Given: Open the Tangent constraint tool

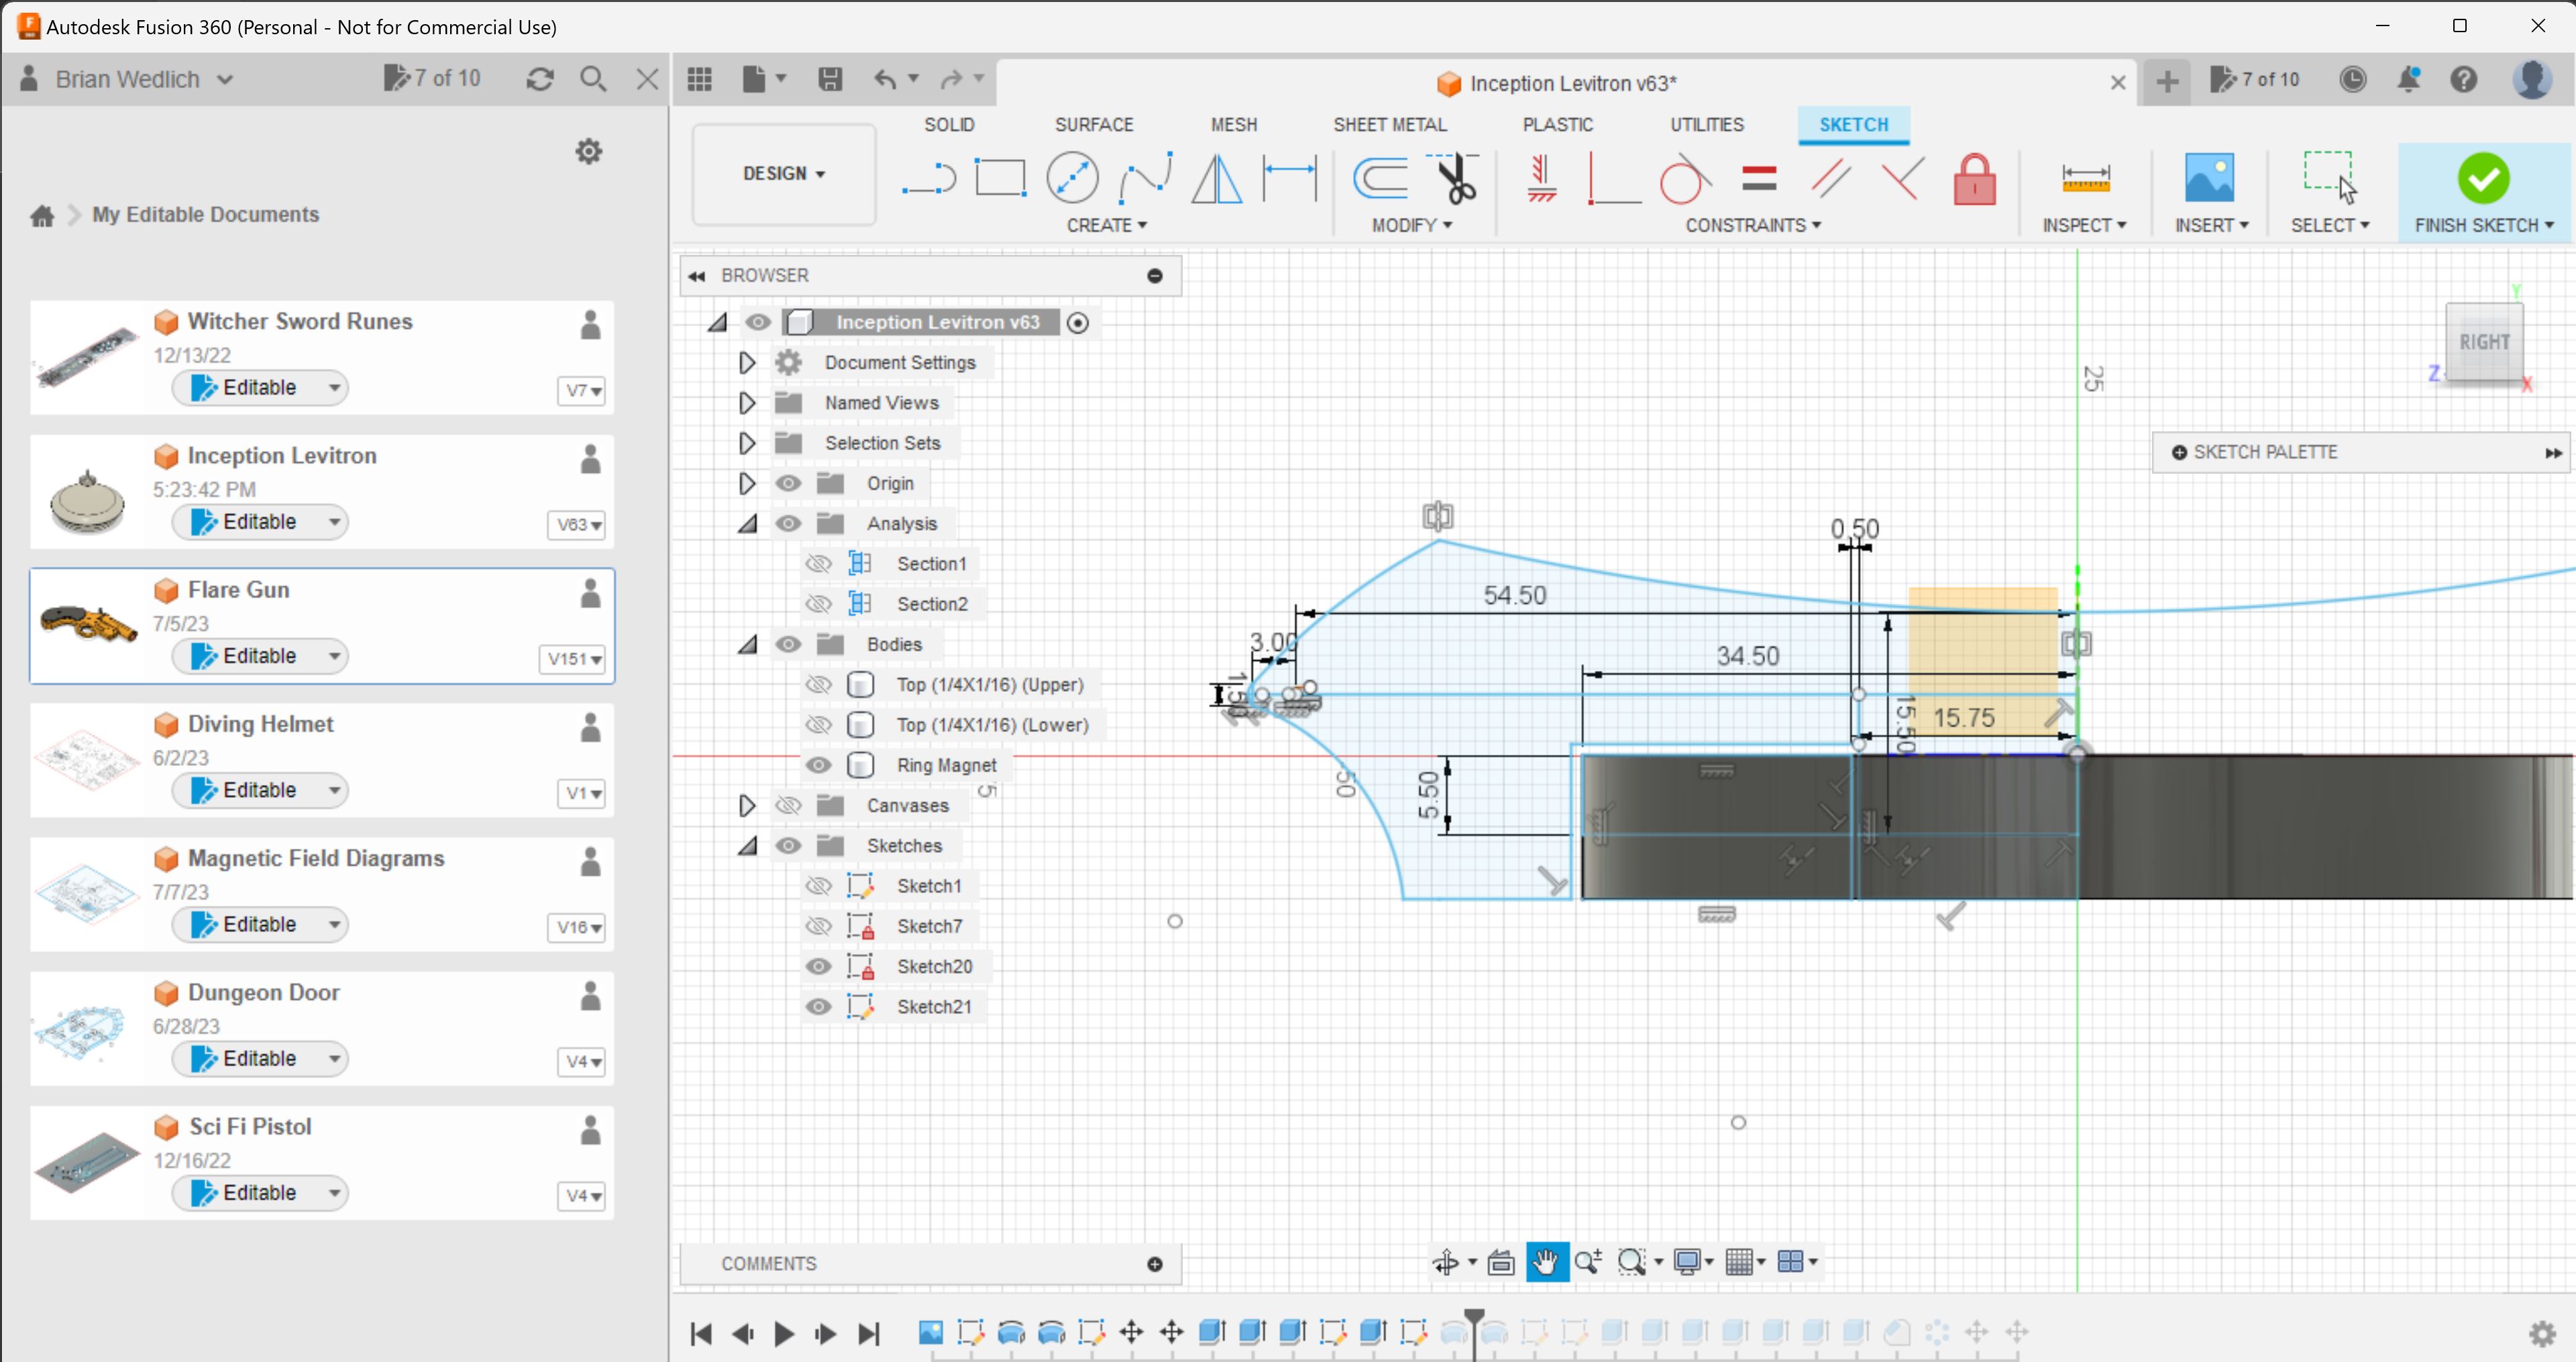Looking at the screenshot, I should tap(1684, 177).
